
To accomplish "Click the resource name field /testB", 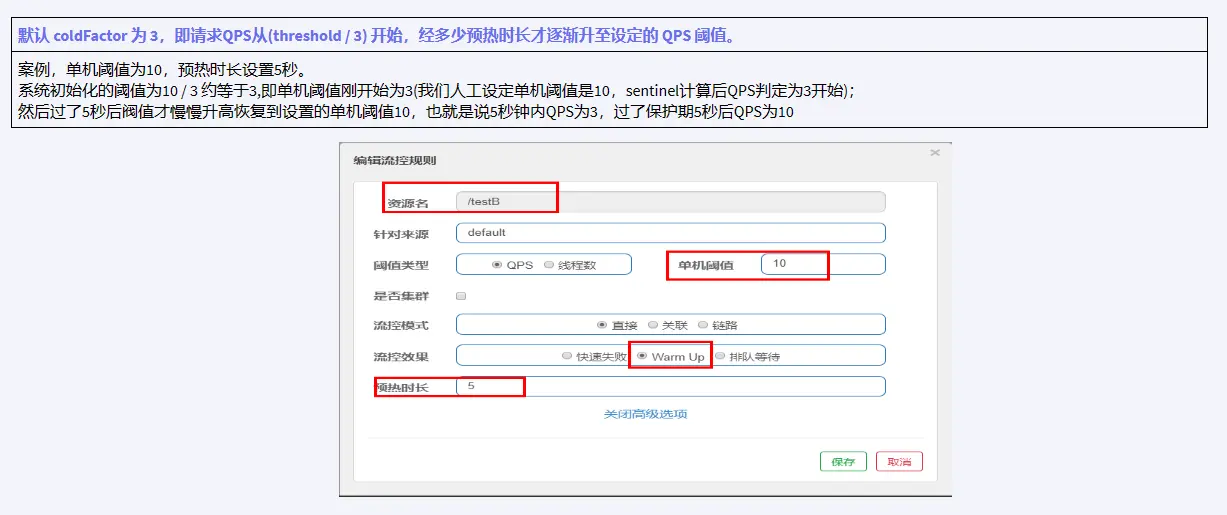I will click(x=670, y=202).
